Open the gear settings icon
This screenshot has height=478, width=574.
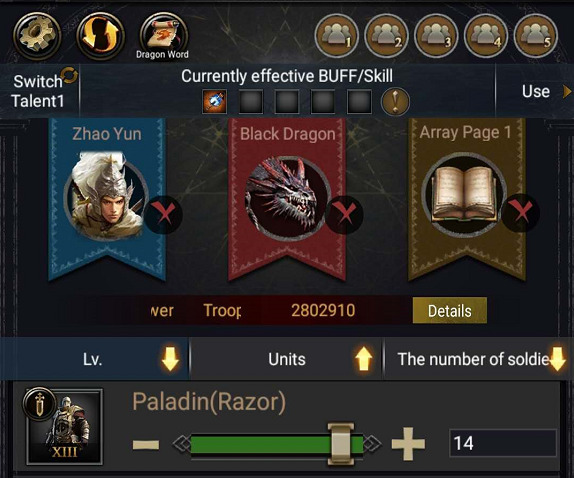(x=37, y=36)
